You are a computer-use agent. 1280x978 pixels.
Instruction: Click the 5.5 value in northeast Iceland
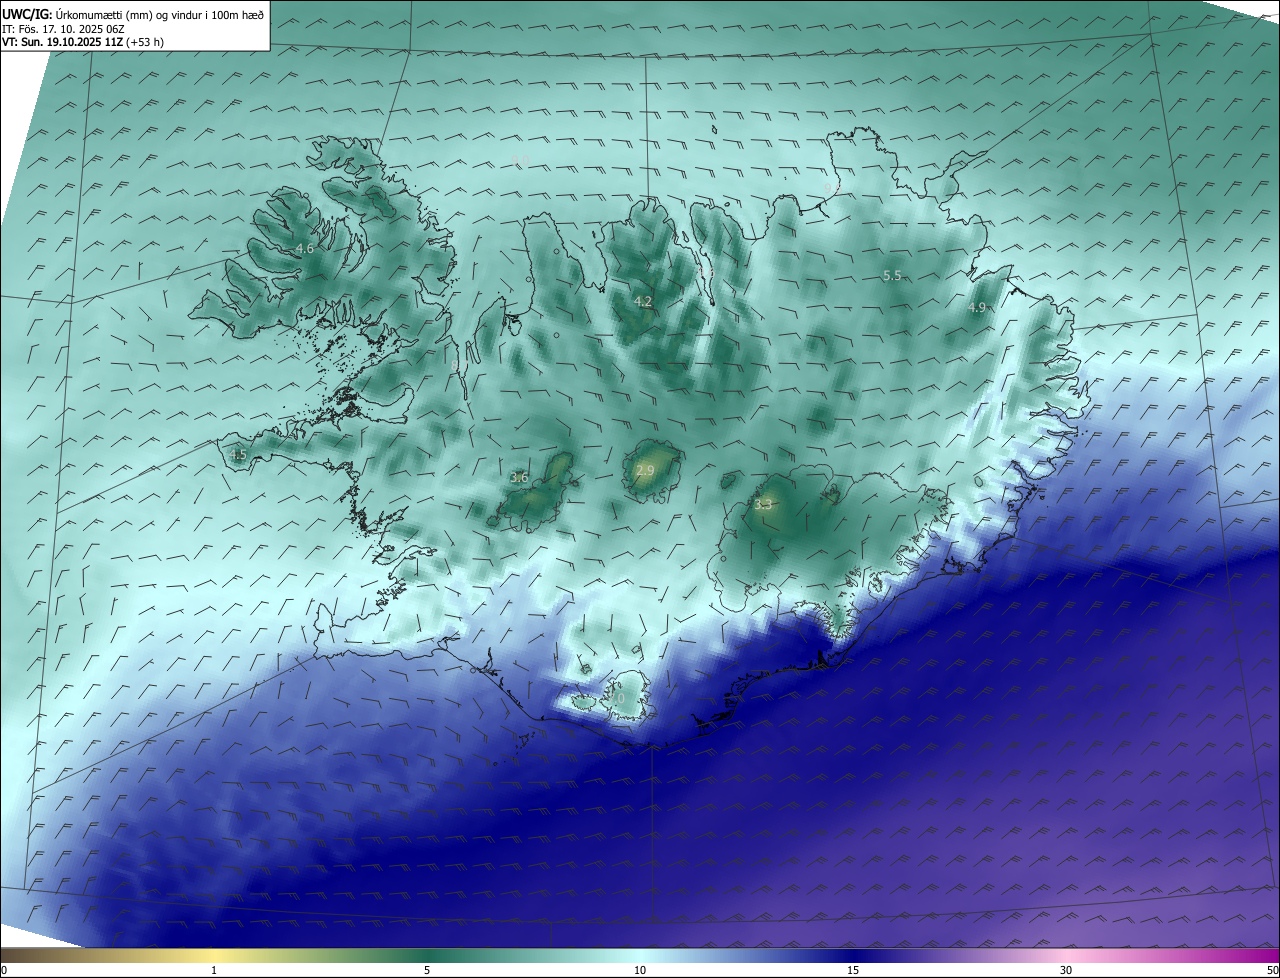click(x=892, y=275)
